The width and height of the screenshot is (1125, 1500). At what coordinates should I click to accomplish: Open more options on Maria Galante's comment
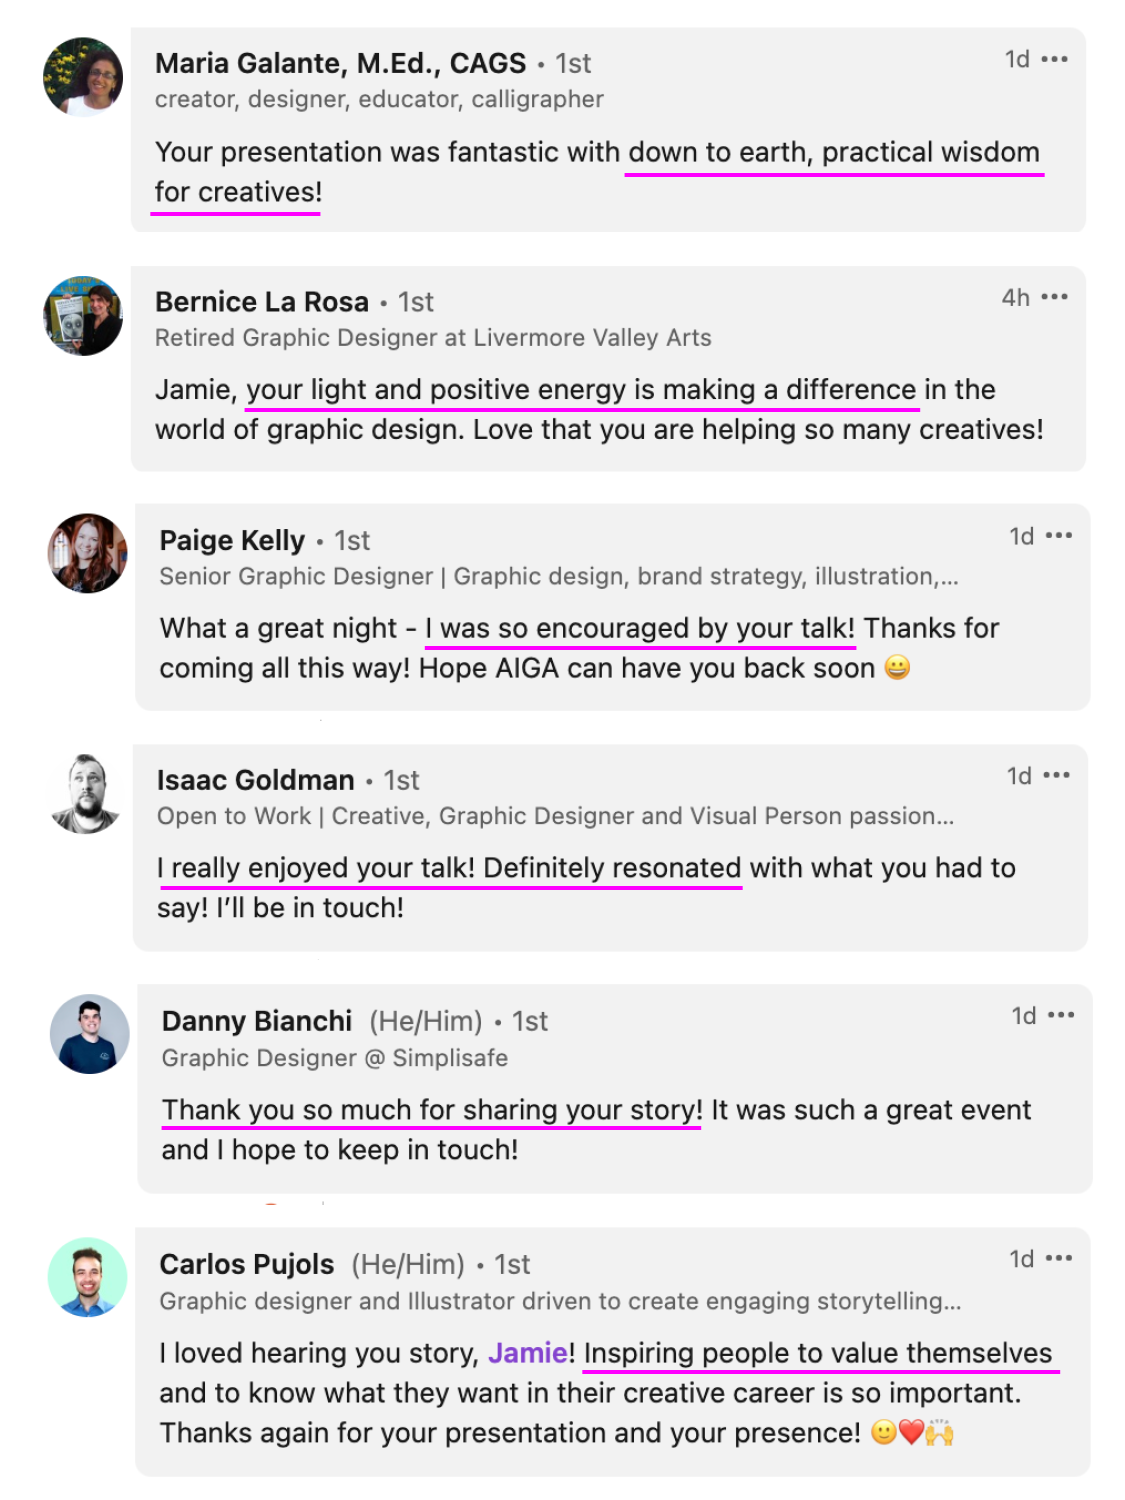tap(1054, 60)
